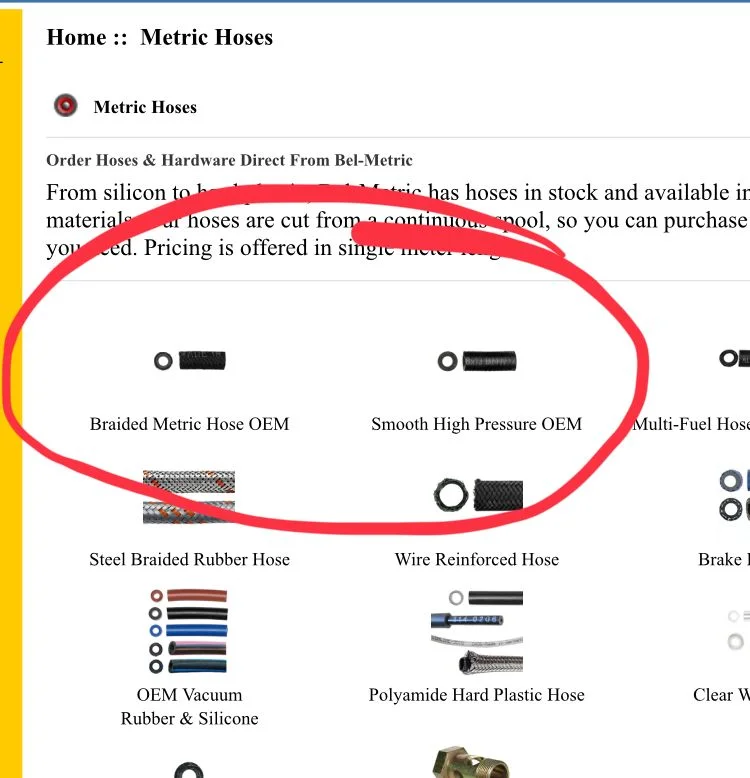750x778 pixels.
Task: Select the Steel Braided Rubber Hose link
Action: [189, 560]
